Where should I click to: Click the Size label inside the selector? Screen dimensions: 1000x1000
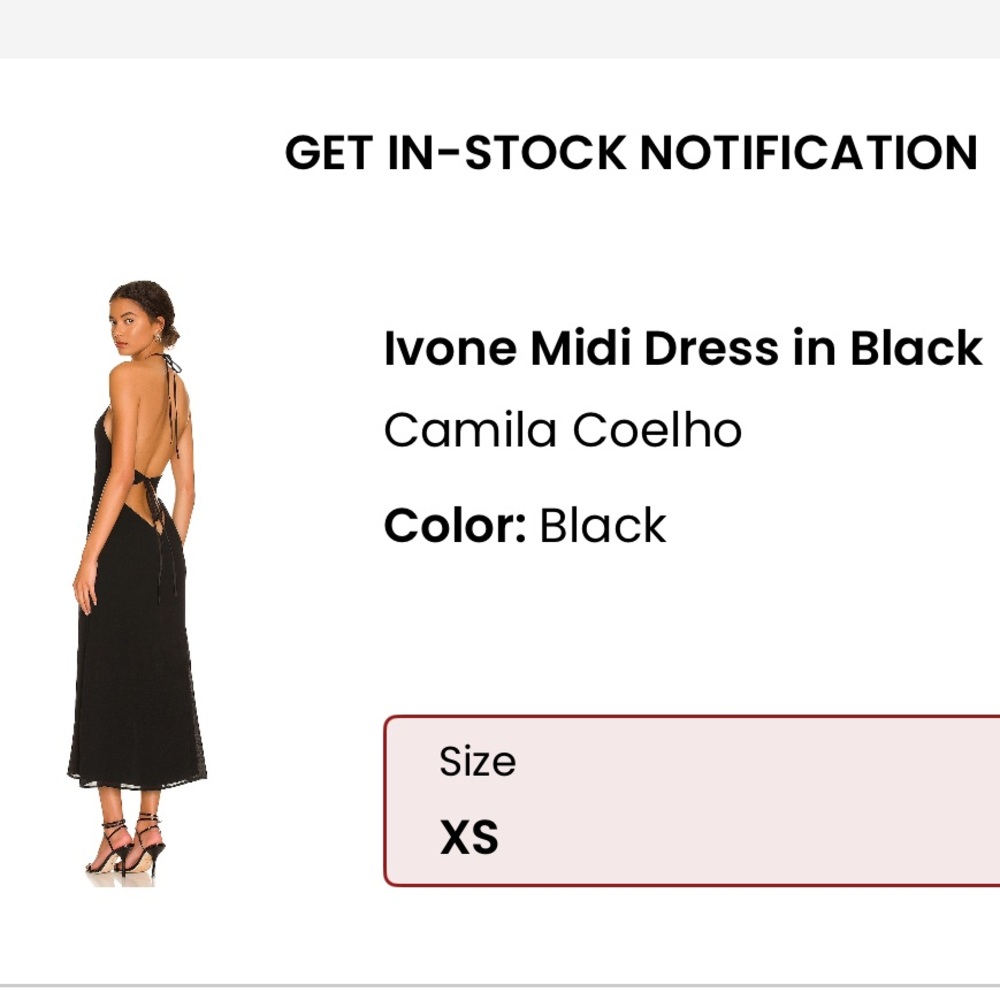(x=477, y=762)
